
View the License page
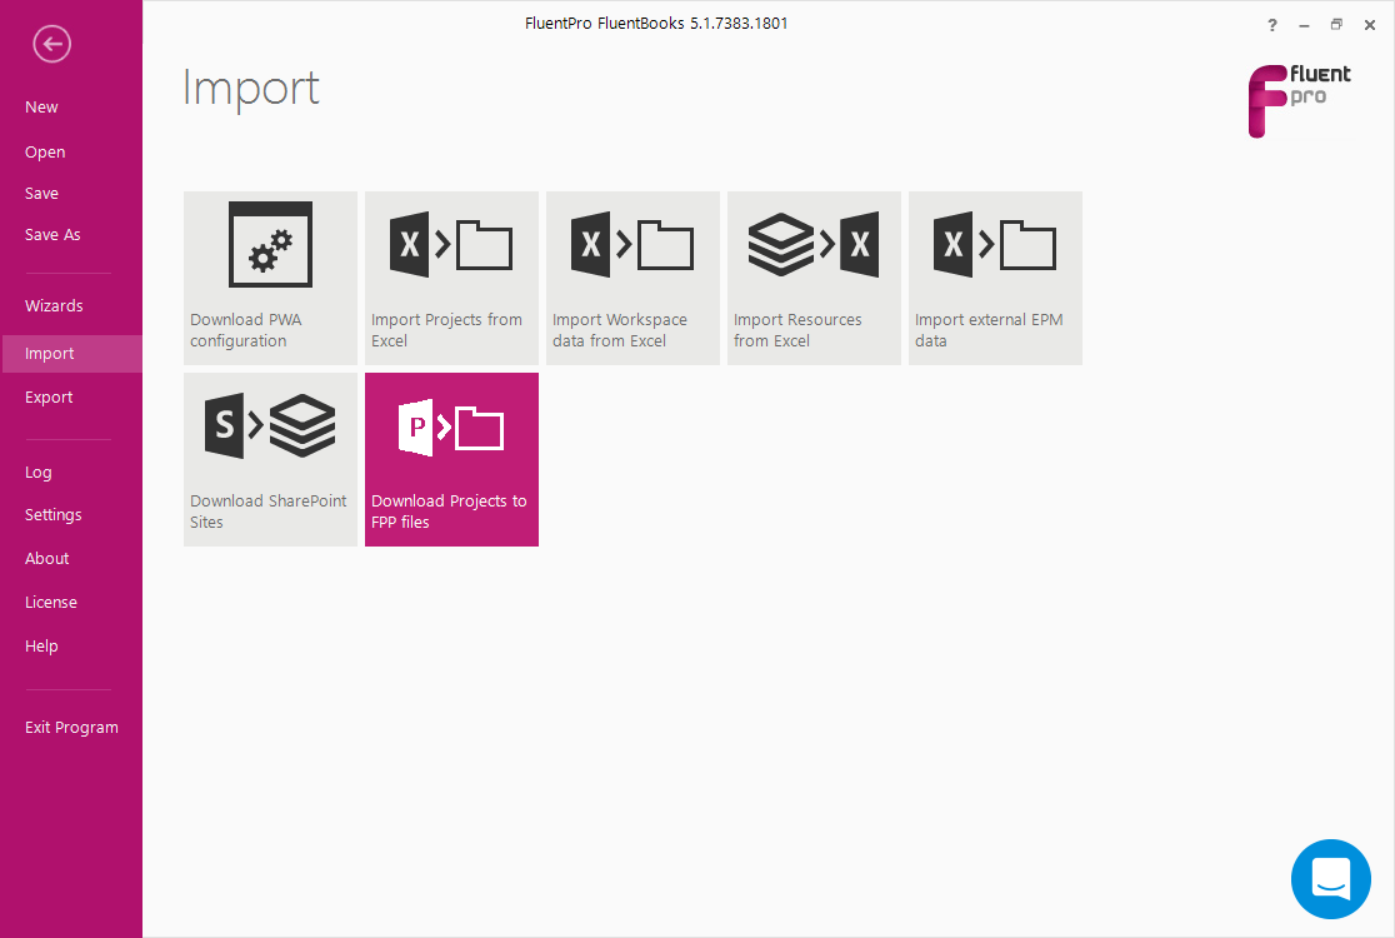51,602
